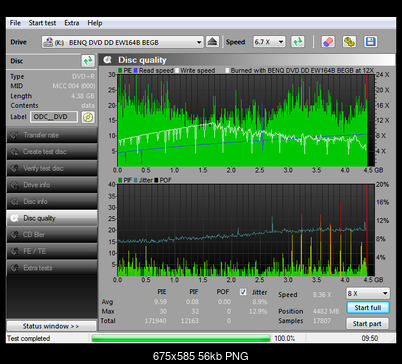Click the Start part button

367,323
